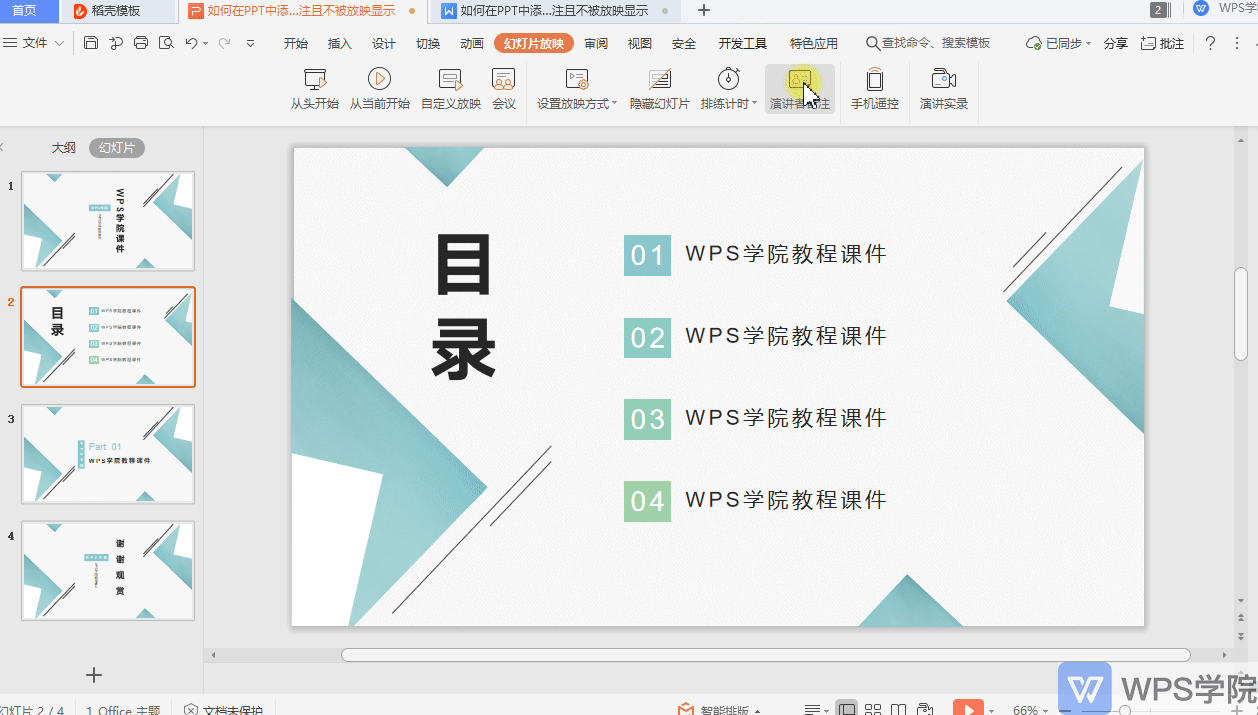Click the Comment (批注) button
The width and height of the screenshot is (1258, 715).
(x=1162, y=43)
